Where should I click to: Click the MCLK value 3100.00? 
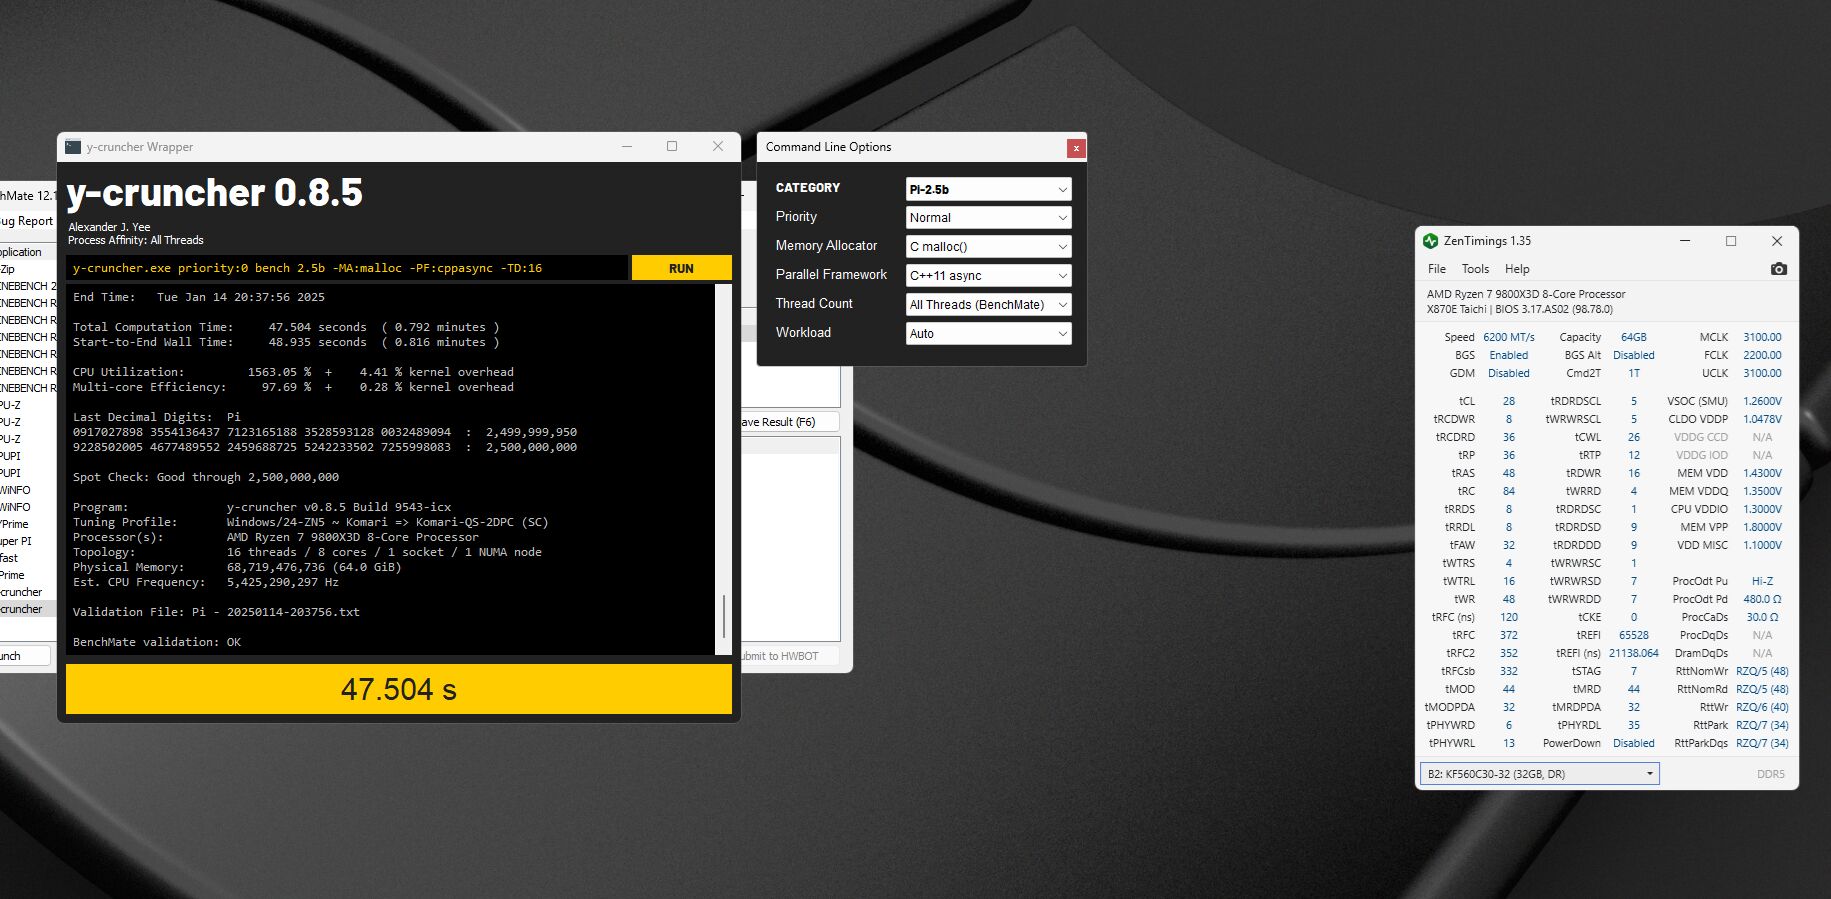(1762, 337)
